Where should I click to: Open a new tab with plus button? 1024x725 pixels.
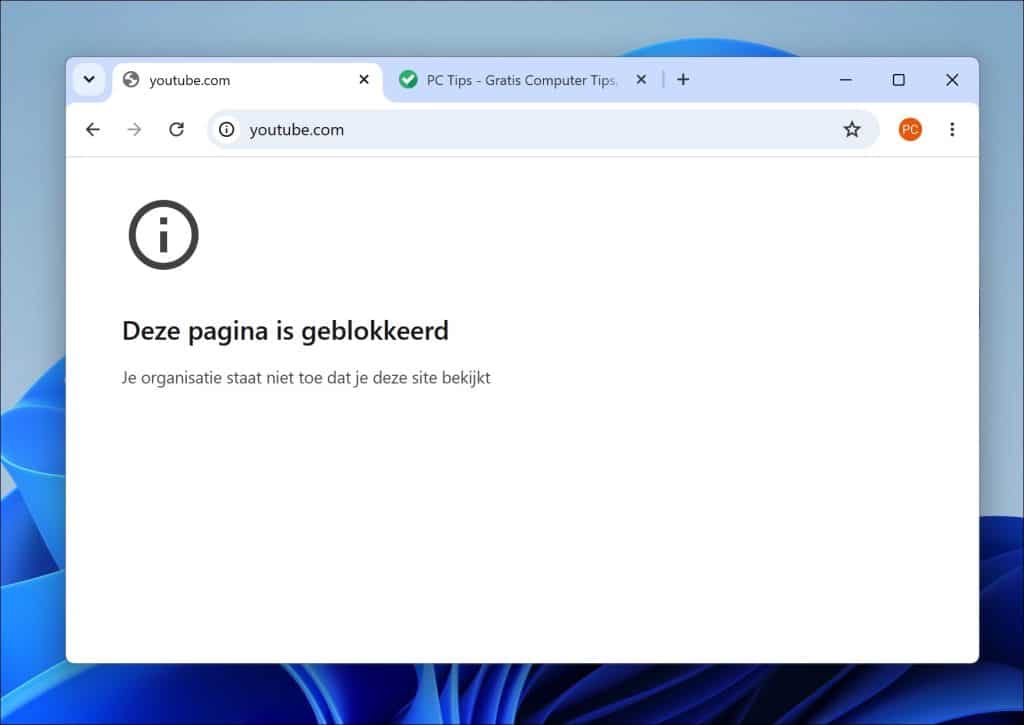pos(683,80)
